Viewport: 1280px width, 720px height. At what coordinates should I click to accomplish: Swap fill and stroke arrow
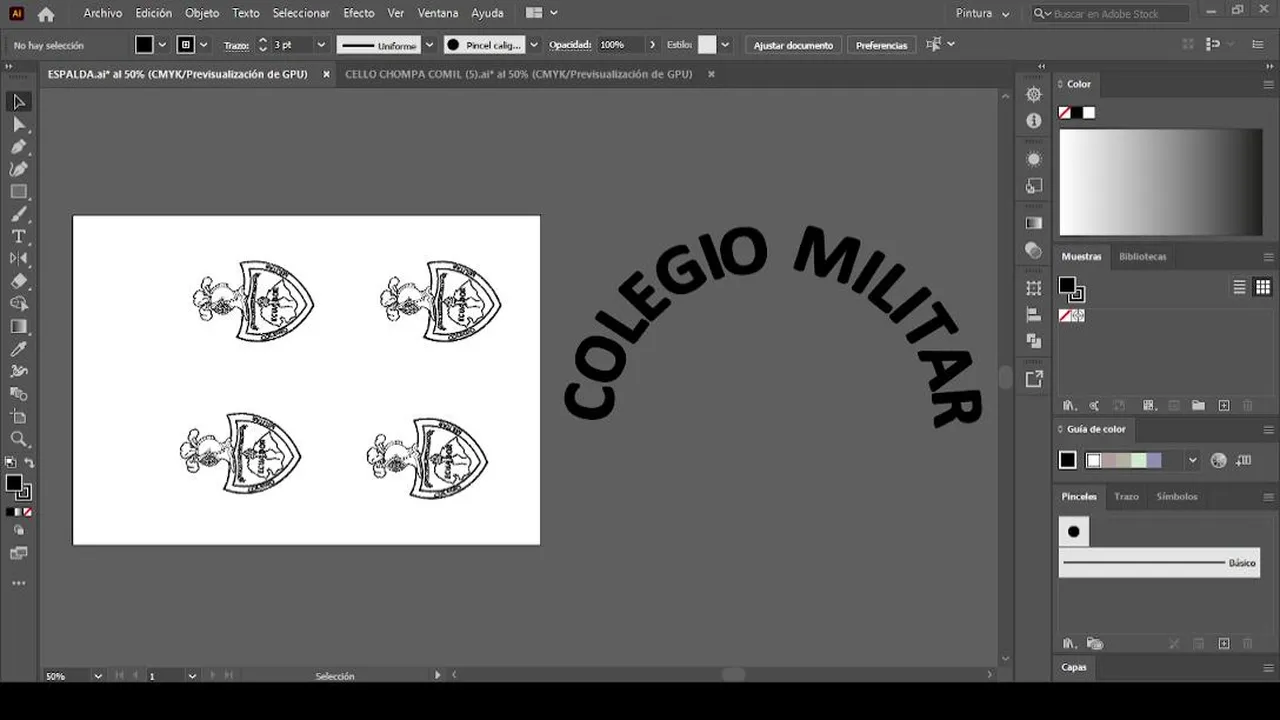pyautogui.click(x=29, y=462)
